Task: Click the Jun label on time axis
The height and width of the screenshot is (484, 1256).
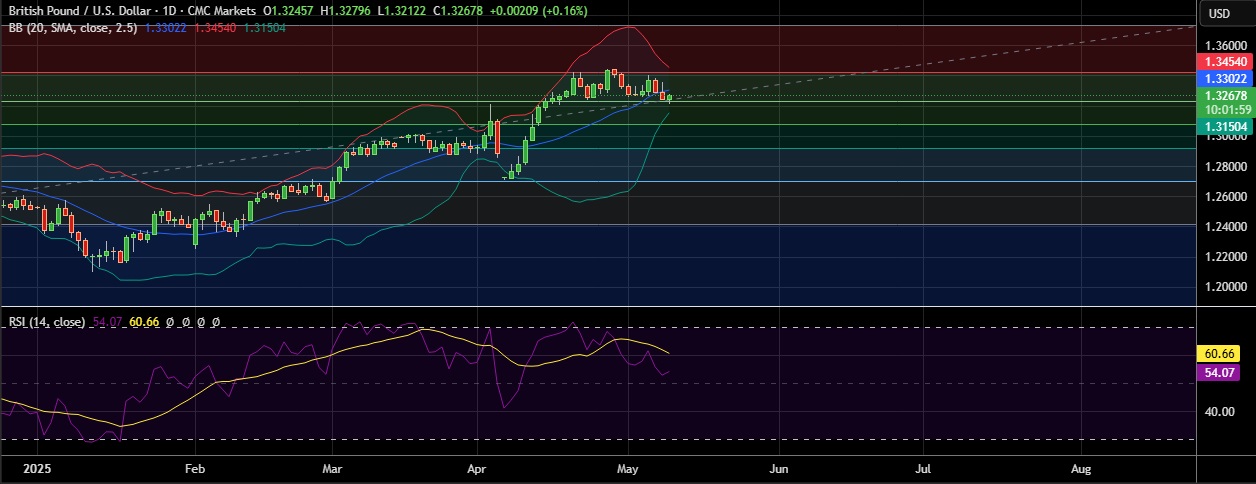Action: (778, 467)
